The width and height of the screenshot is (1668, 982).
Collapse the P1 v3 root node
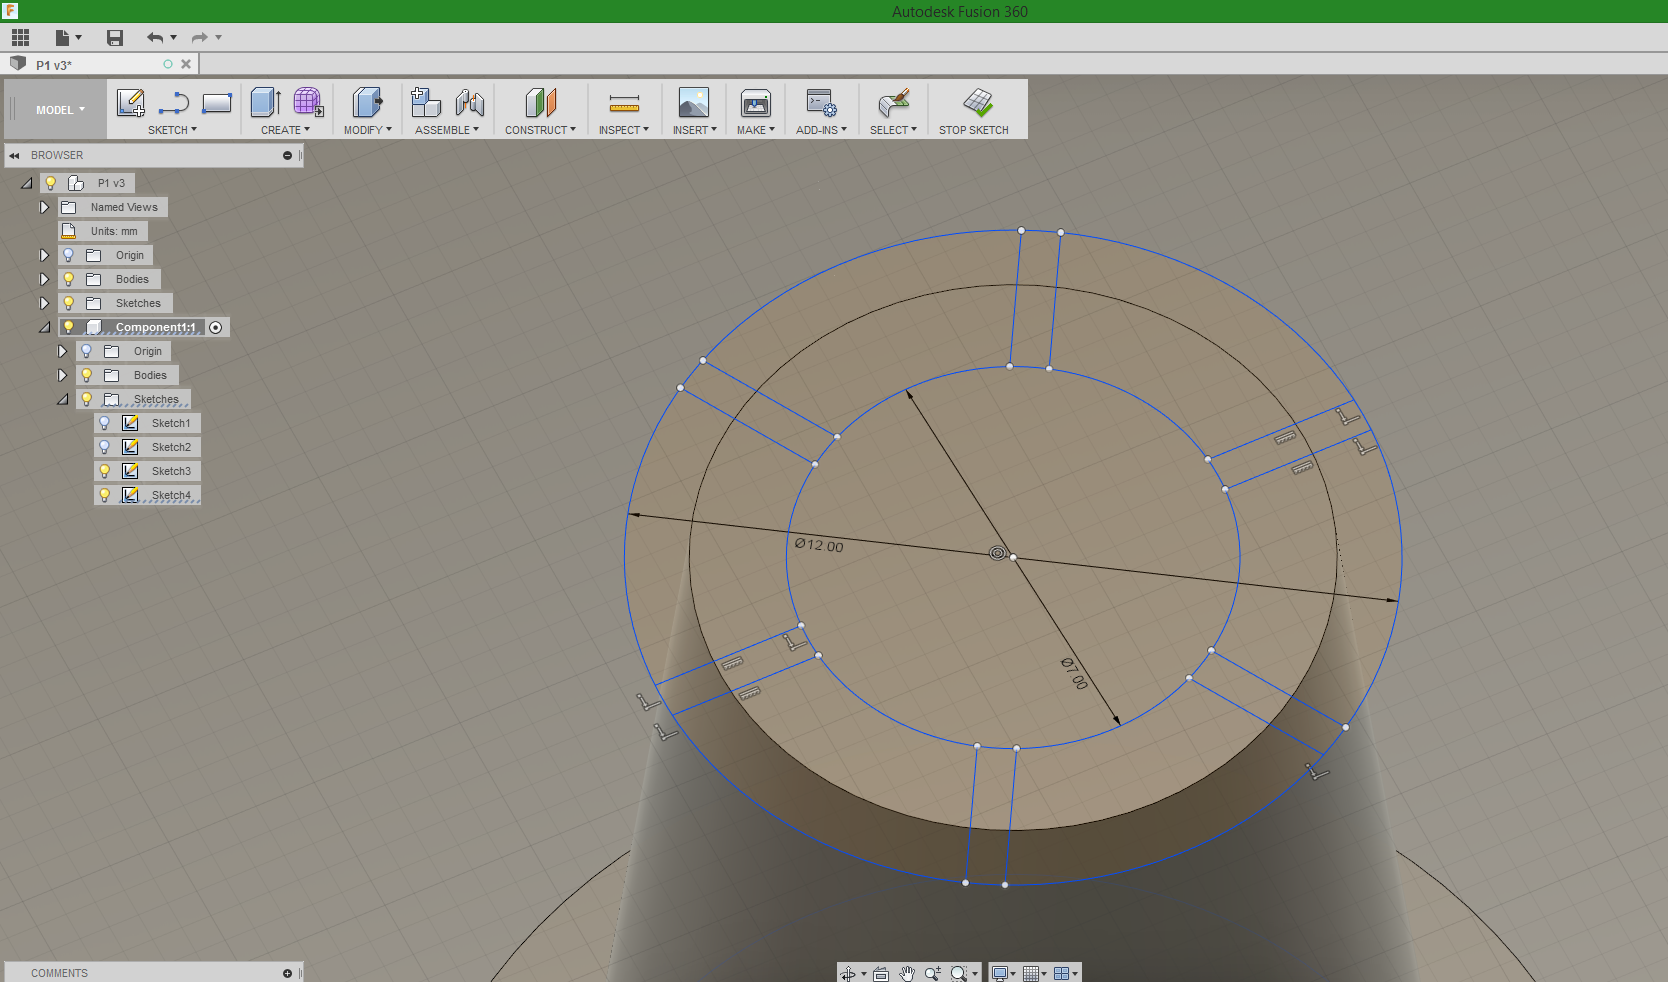tap(27, 183)
